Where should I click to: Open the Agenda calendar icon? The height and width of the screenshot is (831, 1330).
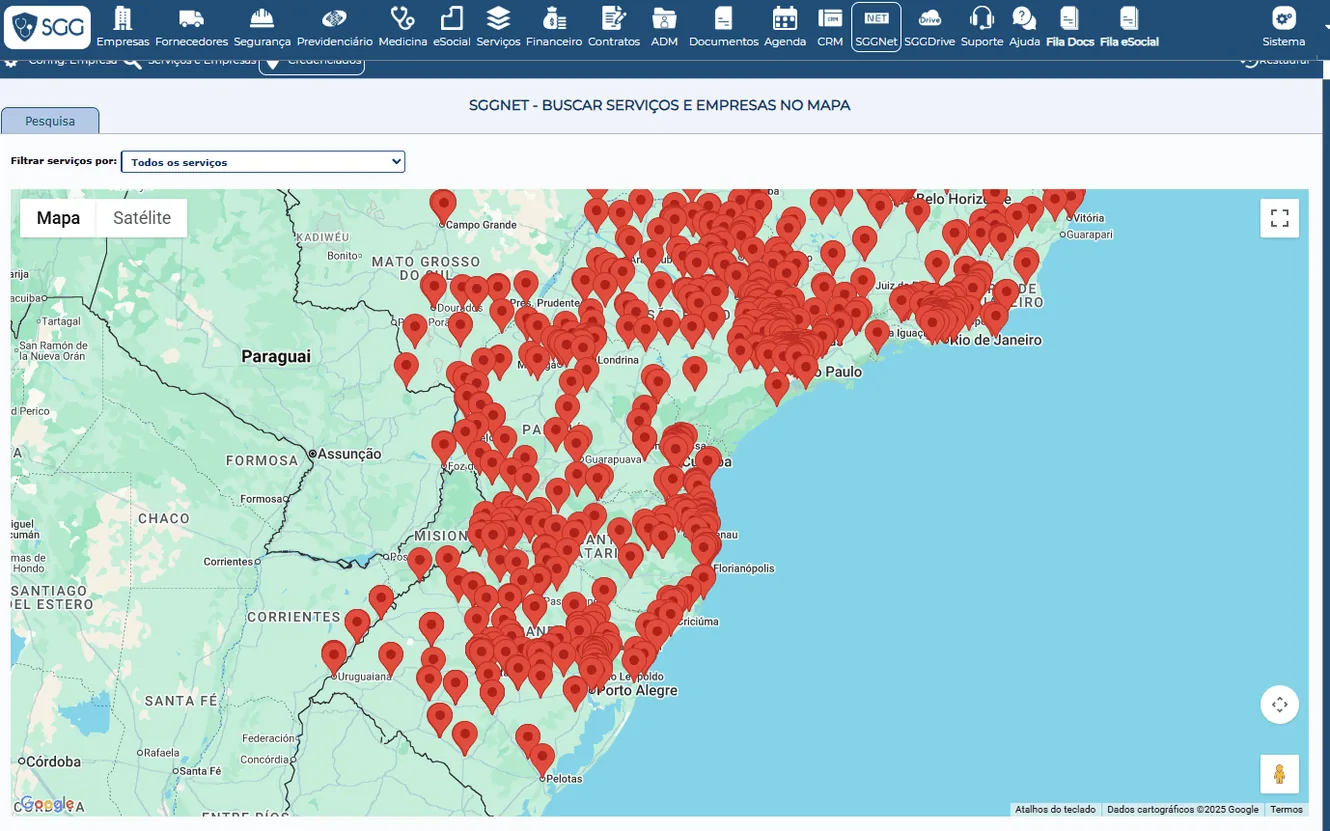[x=785, y=19]
